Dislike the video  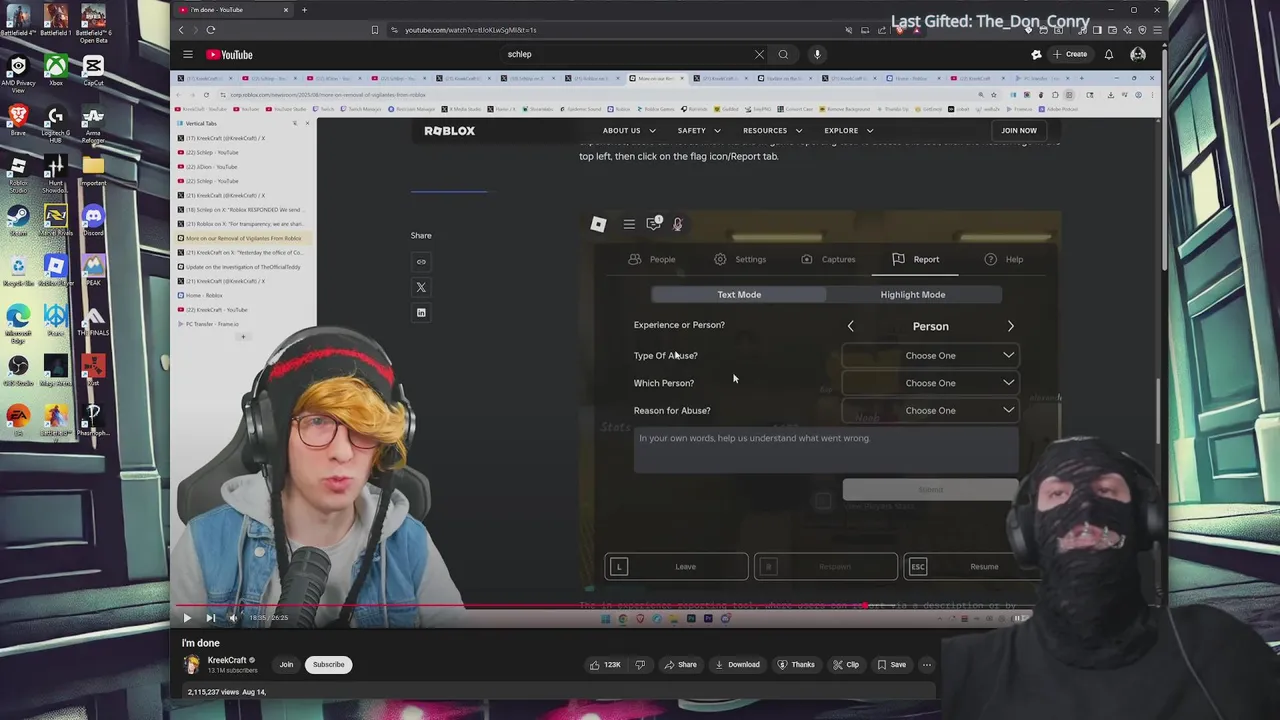tap(640, 664)
